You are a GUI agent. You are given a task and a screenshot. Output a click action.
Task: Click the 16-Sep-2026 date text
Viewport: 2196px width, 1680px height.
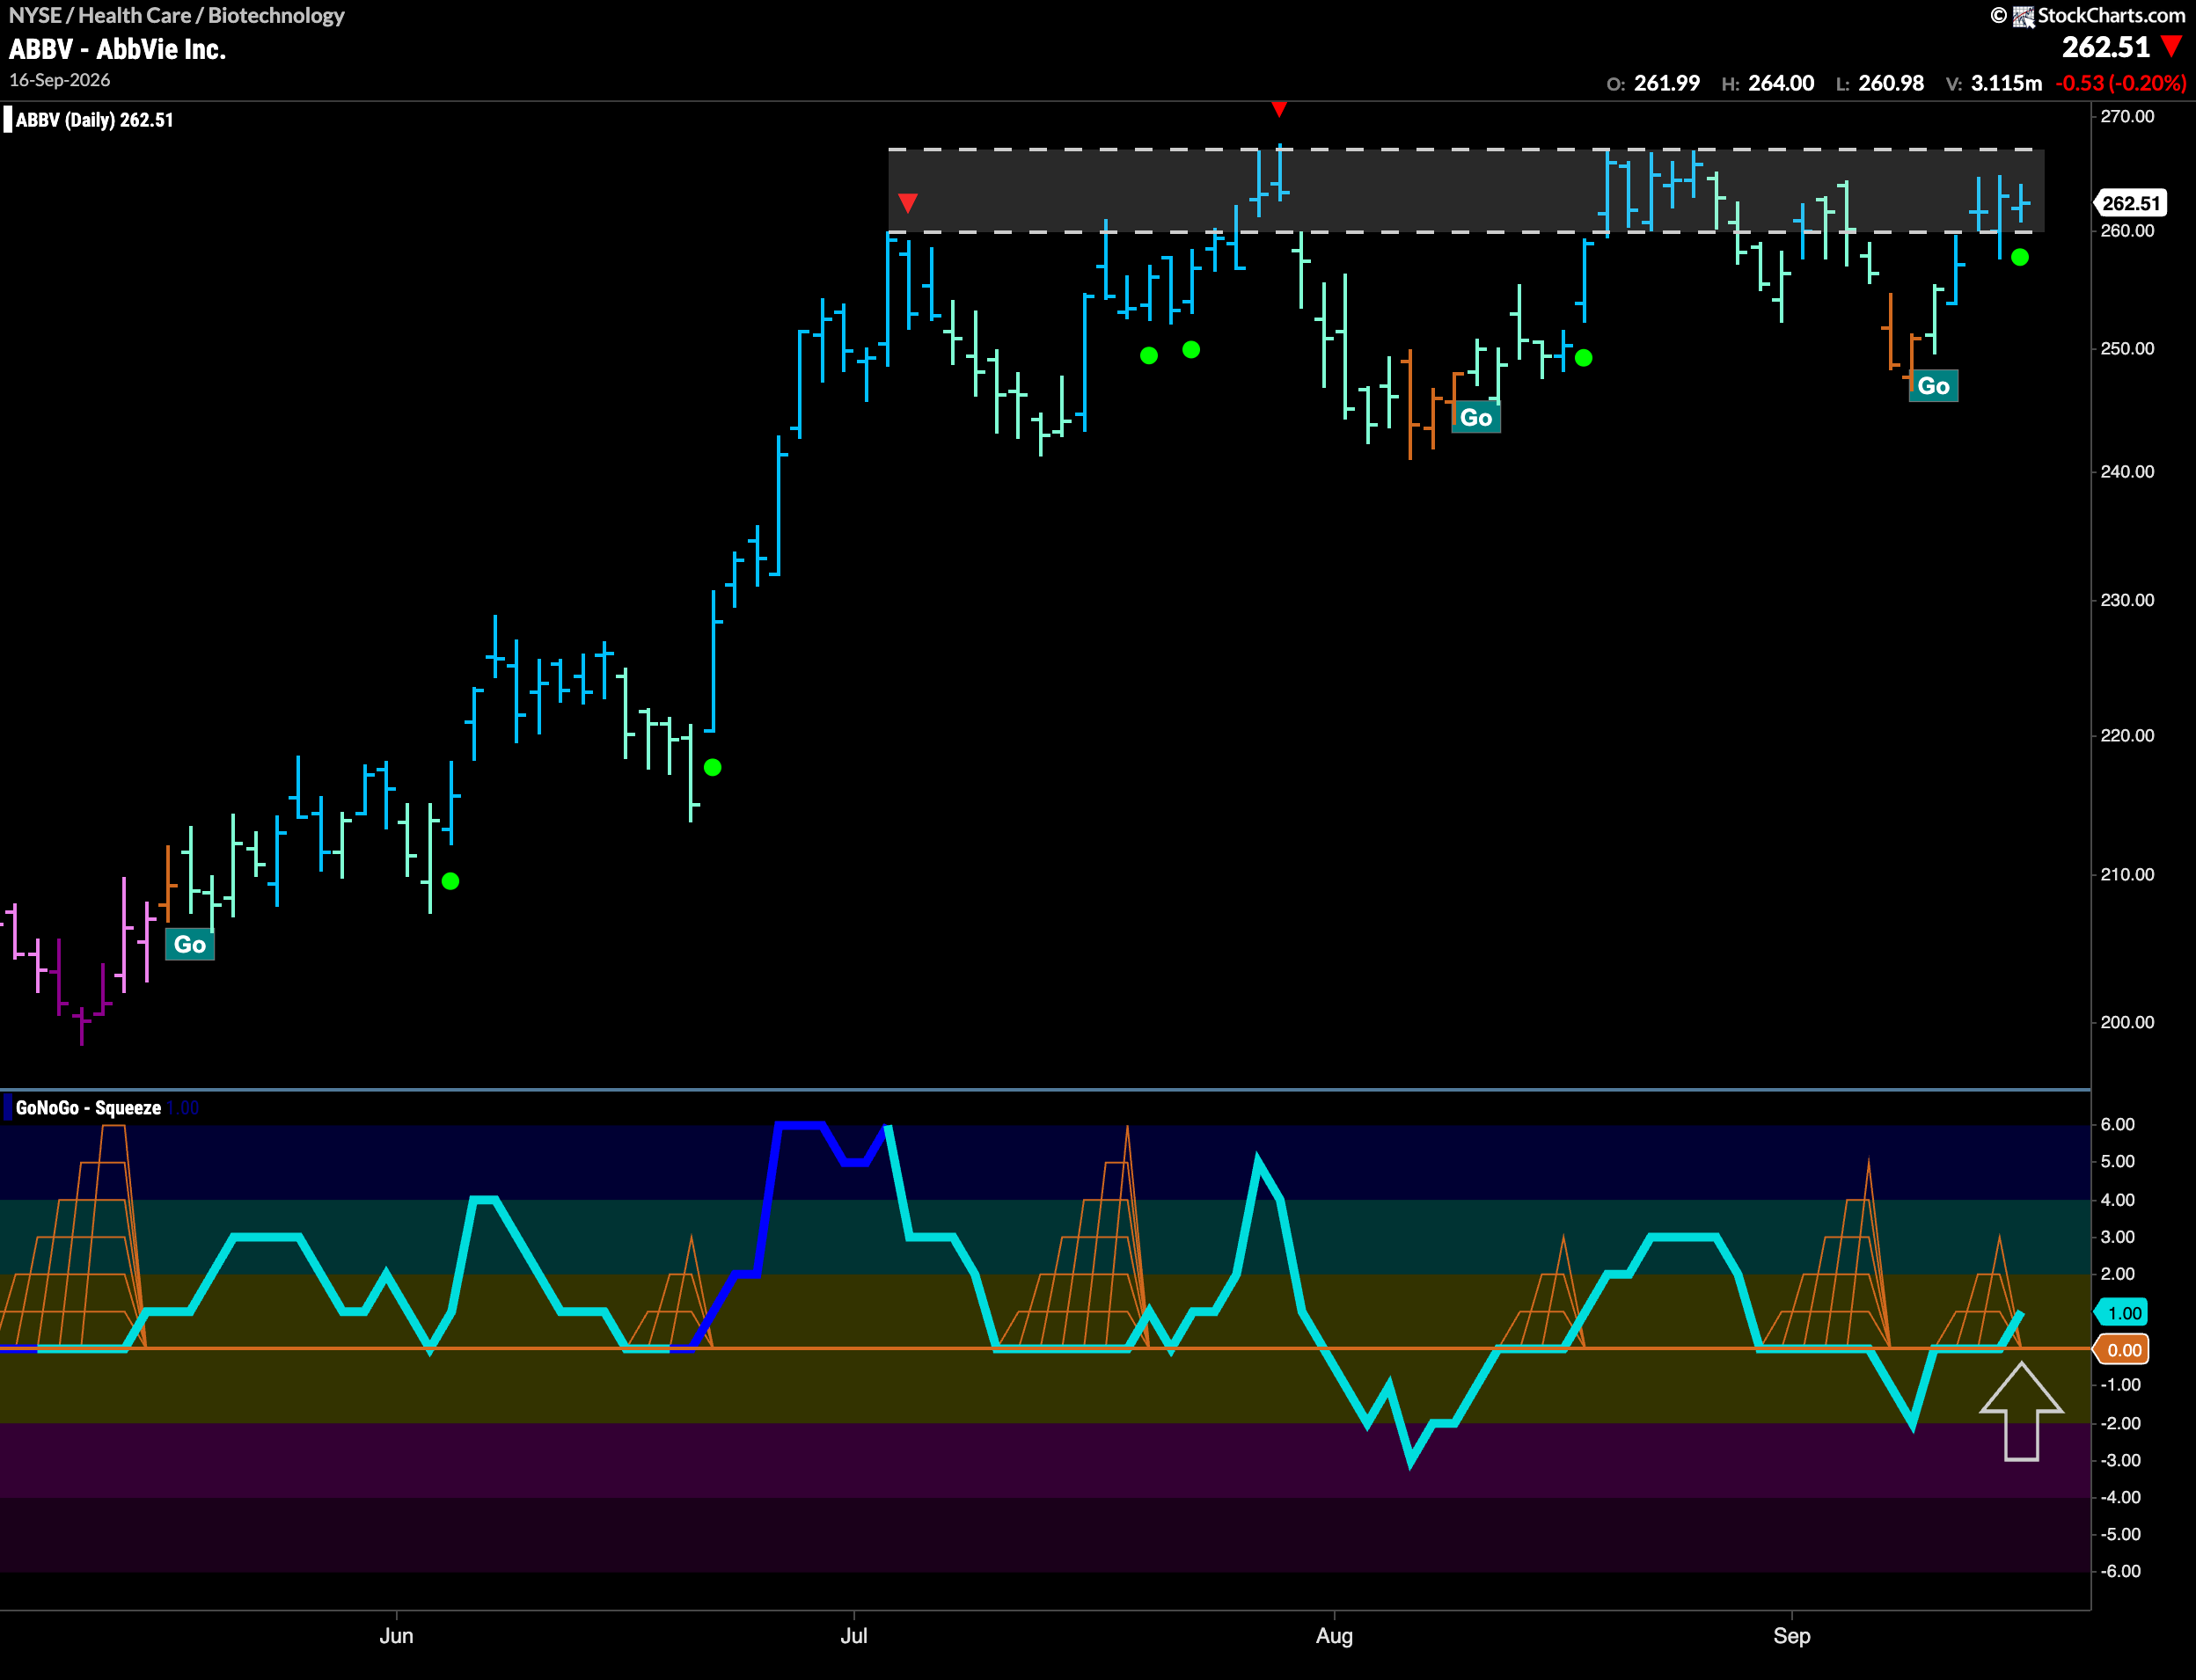pos(60,80)
